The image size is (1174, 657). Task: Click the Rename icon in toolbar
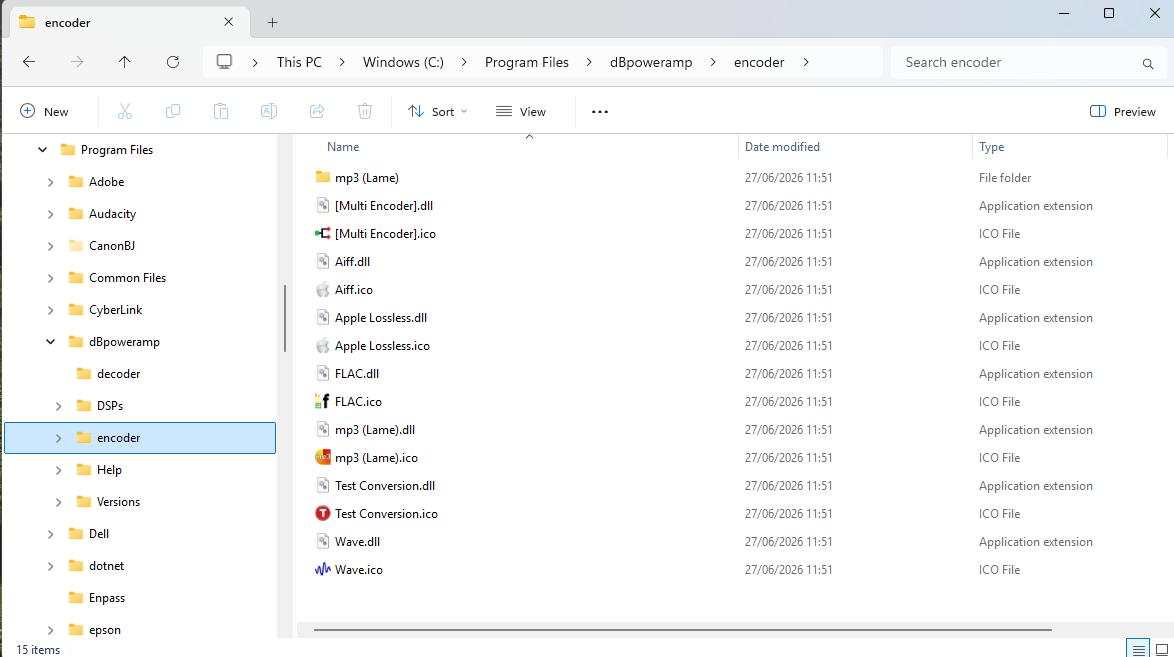tap(269, 112)
